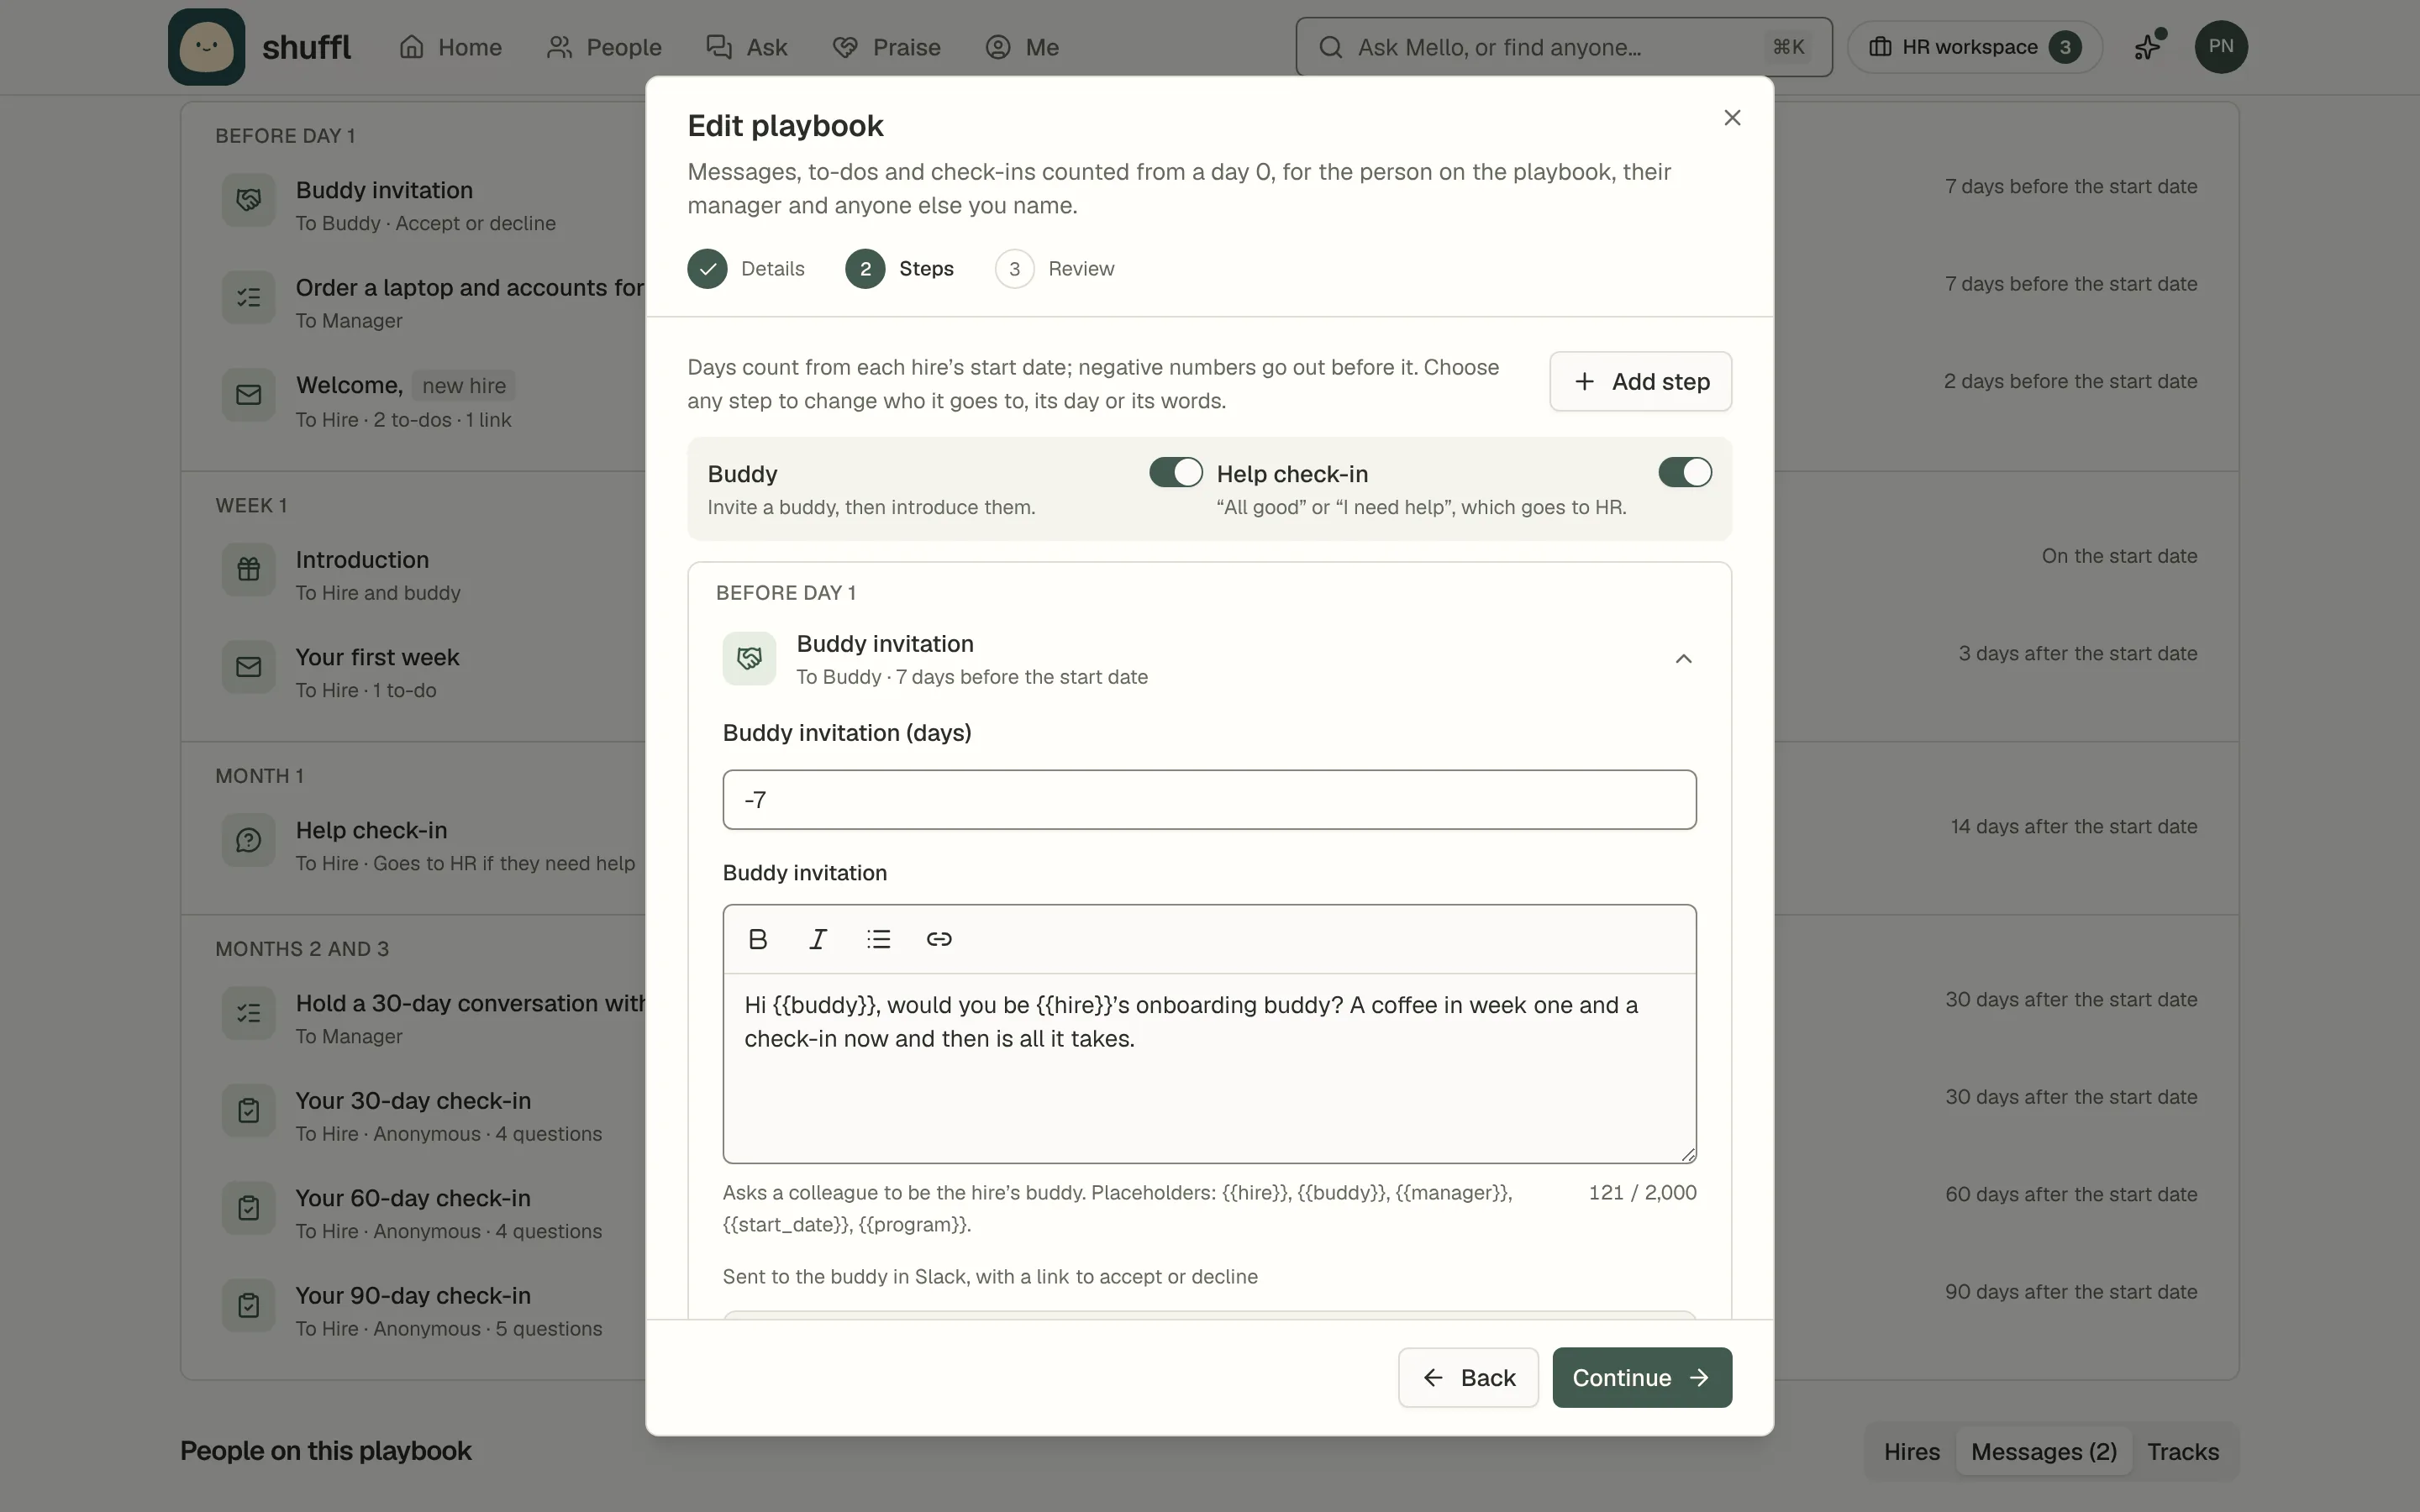The image size is (2420, 1512).
Task: Jump to the Review wizard step
Action: [1055, 269]
